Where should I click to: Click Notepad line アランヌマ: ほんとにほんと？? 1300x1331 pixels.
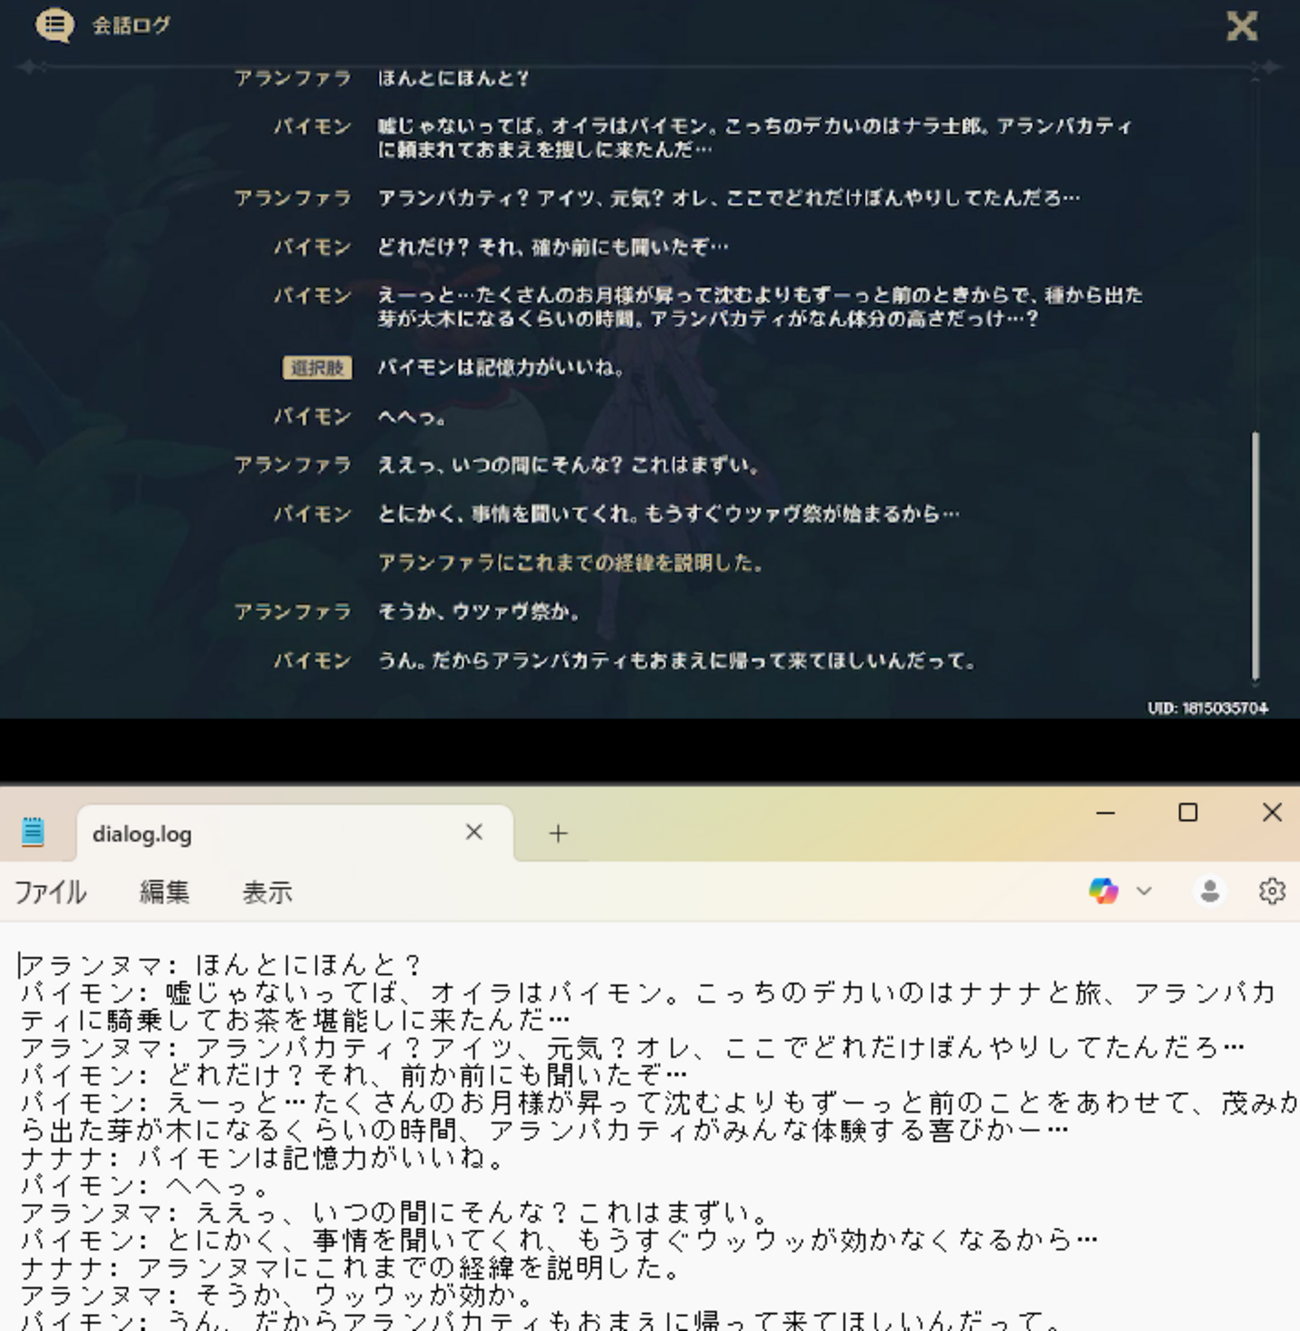pyautogui.click(x=222, y=965)
